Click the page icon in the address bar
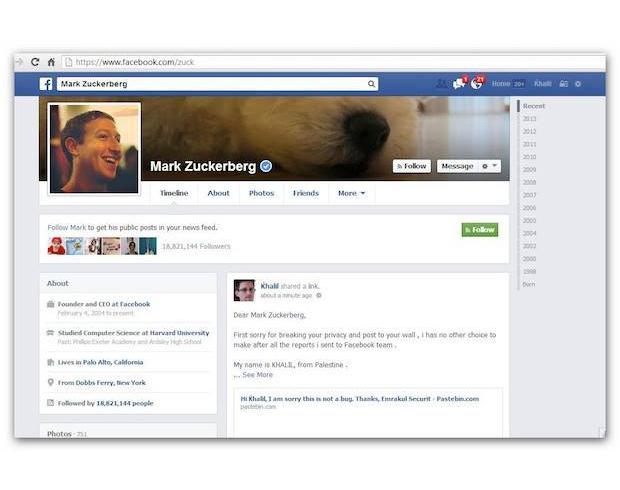This screenshot has height=490, width=620. (x=69, y=62)
